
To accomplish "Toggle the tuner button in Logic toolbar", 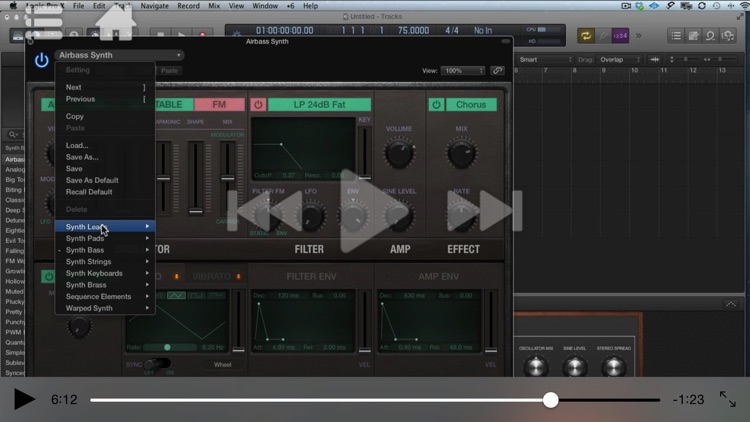I will click(x=603, y=36).
